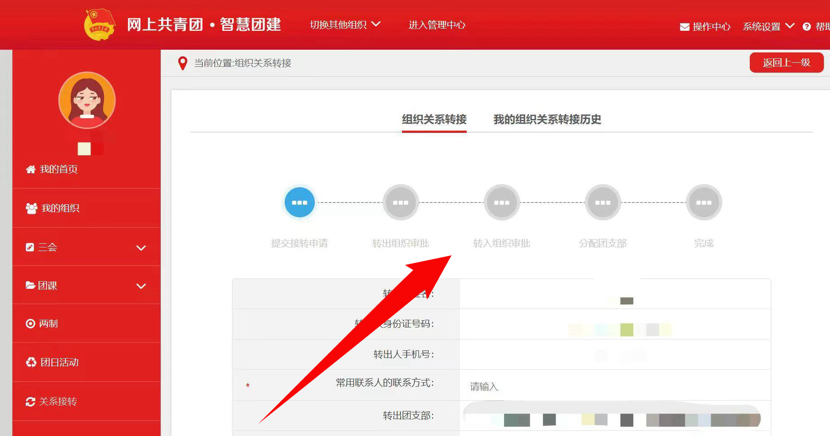
Task: Click the Communist Youth League emblem logo
Action: coord(99,24)
